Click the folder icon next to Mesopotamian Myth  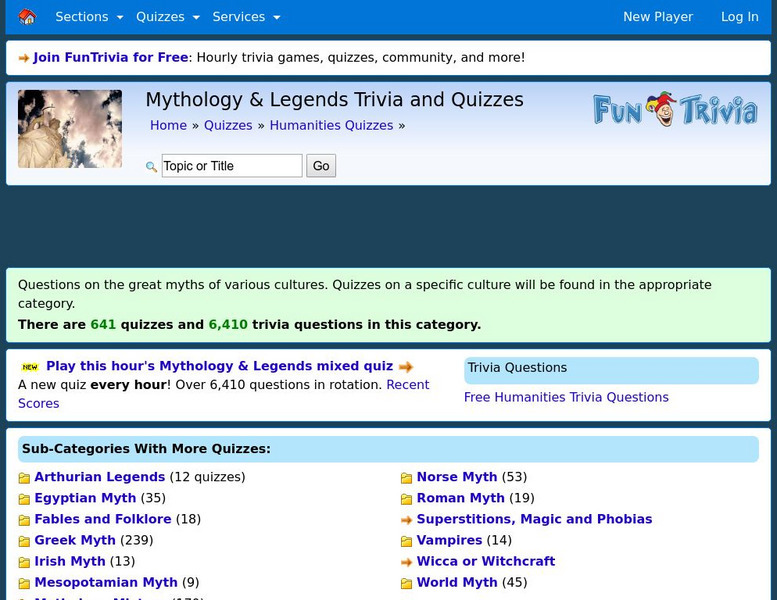(x=24, y=584)
